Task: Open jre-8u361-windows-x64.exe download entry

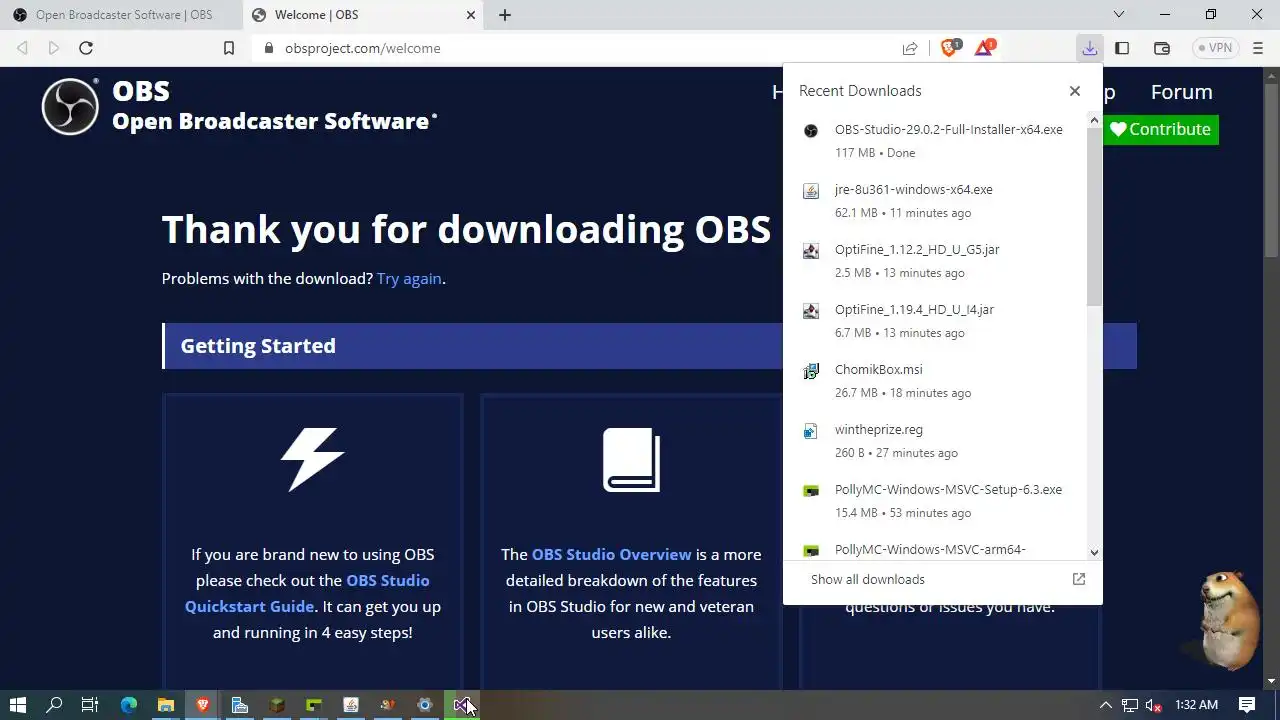Action: [935, 200]
